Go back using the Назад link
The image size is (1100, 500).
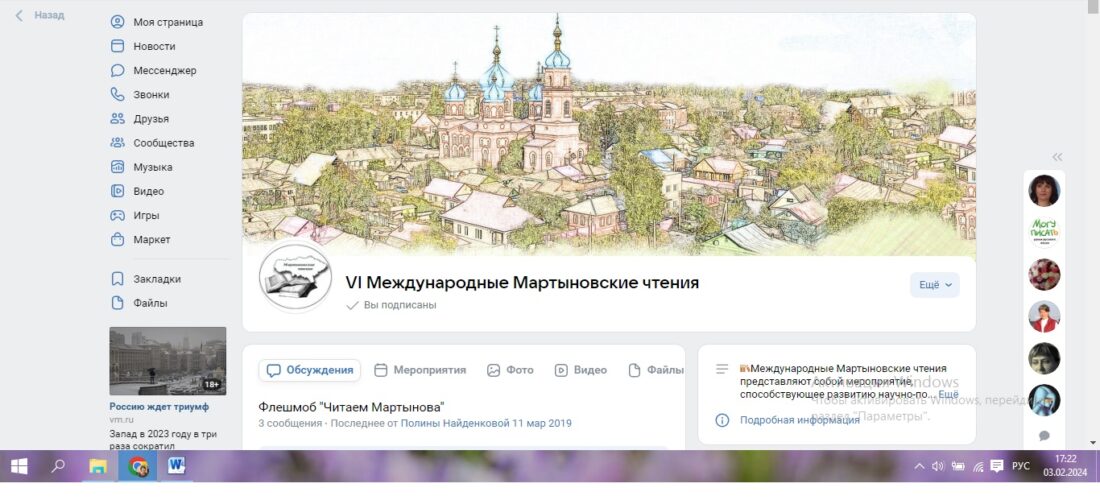[41, 15]
